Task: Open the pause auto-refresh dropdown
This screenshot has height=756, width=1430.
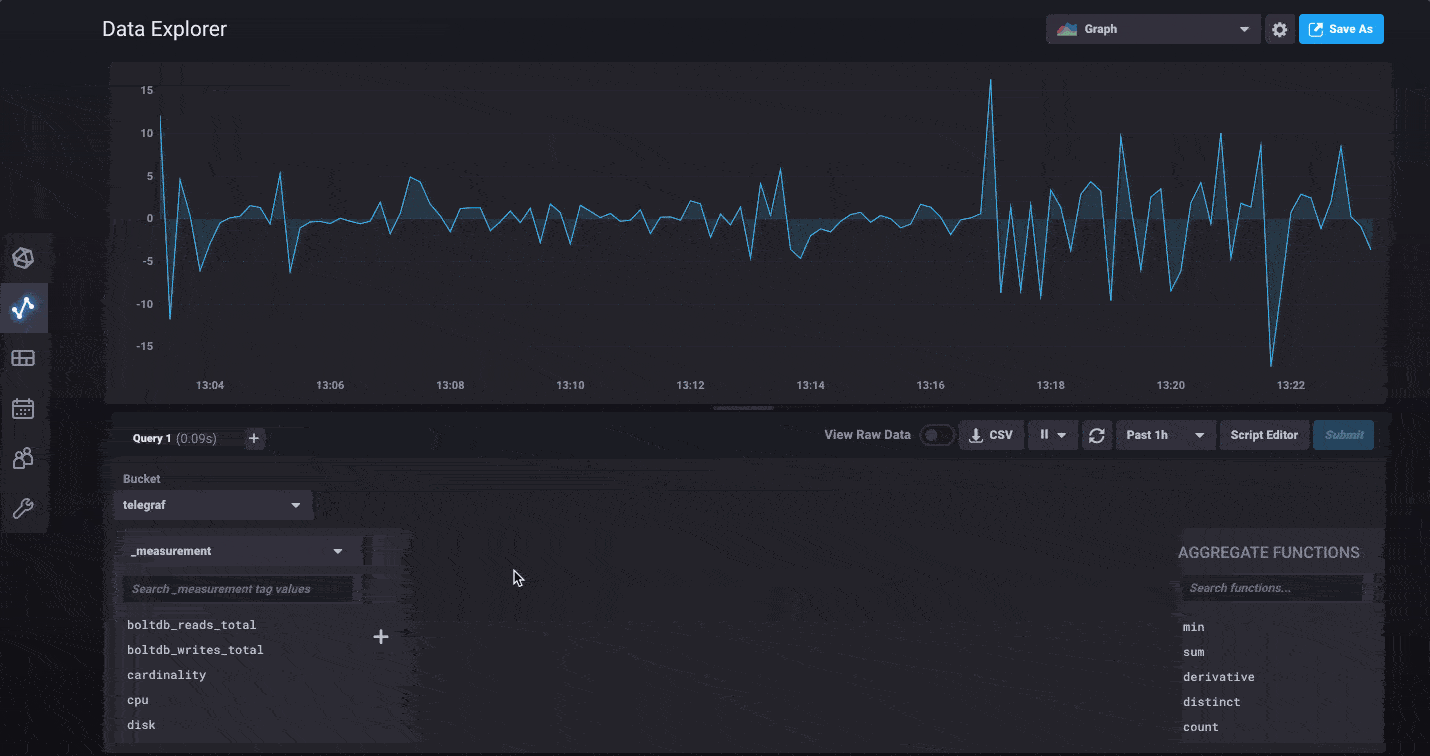Action: [x=1051, y=435]
